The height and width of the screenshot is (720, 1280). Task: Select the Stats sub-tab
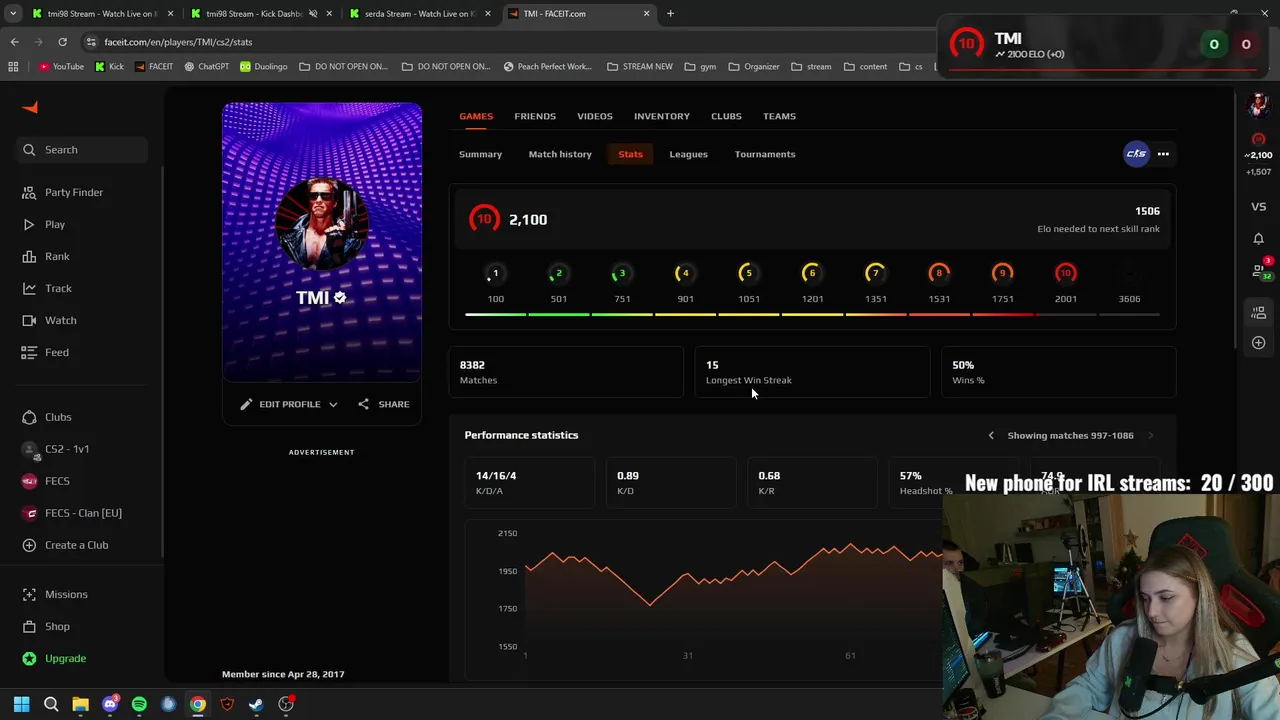tap(630, 154)
